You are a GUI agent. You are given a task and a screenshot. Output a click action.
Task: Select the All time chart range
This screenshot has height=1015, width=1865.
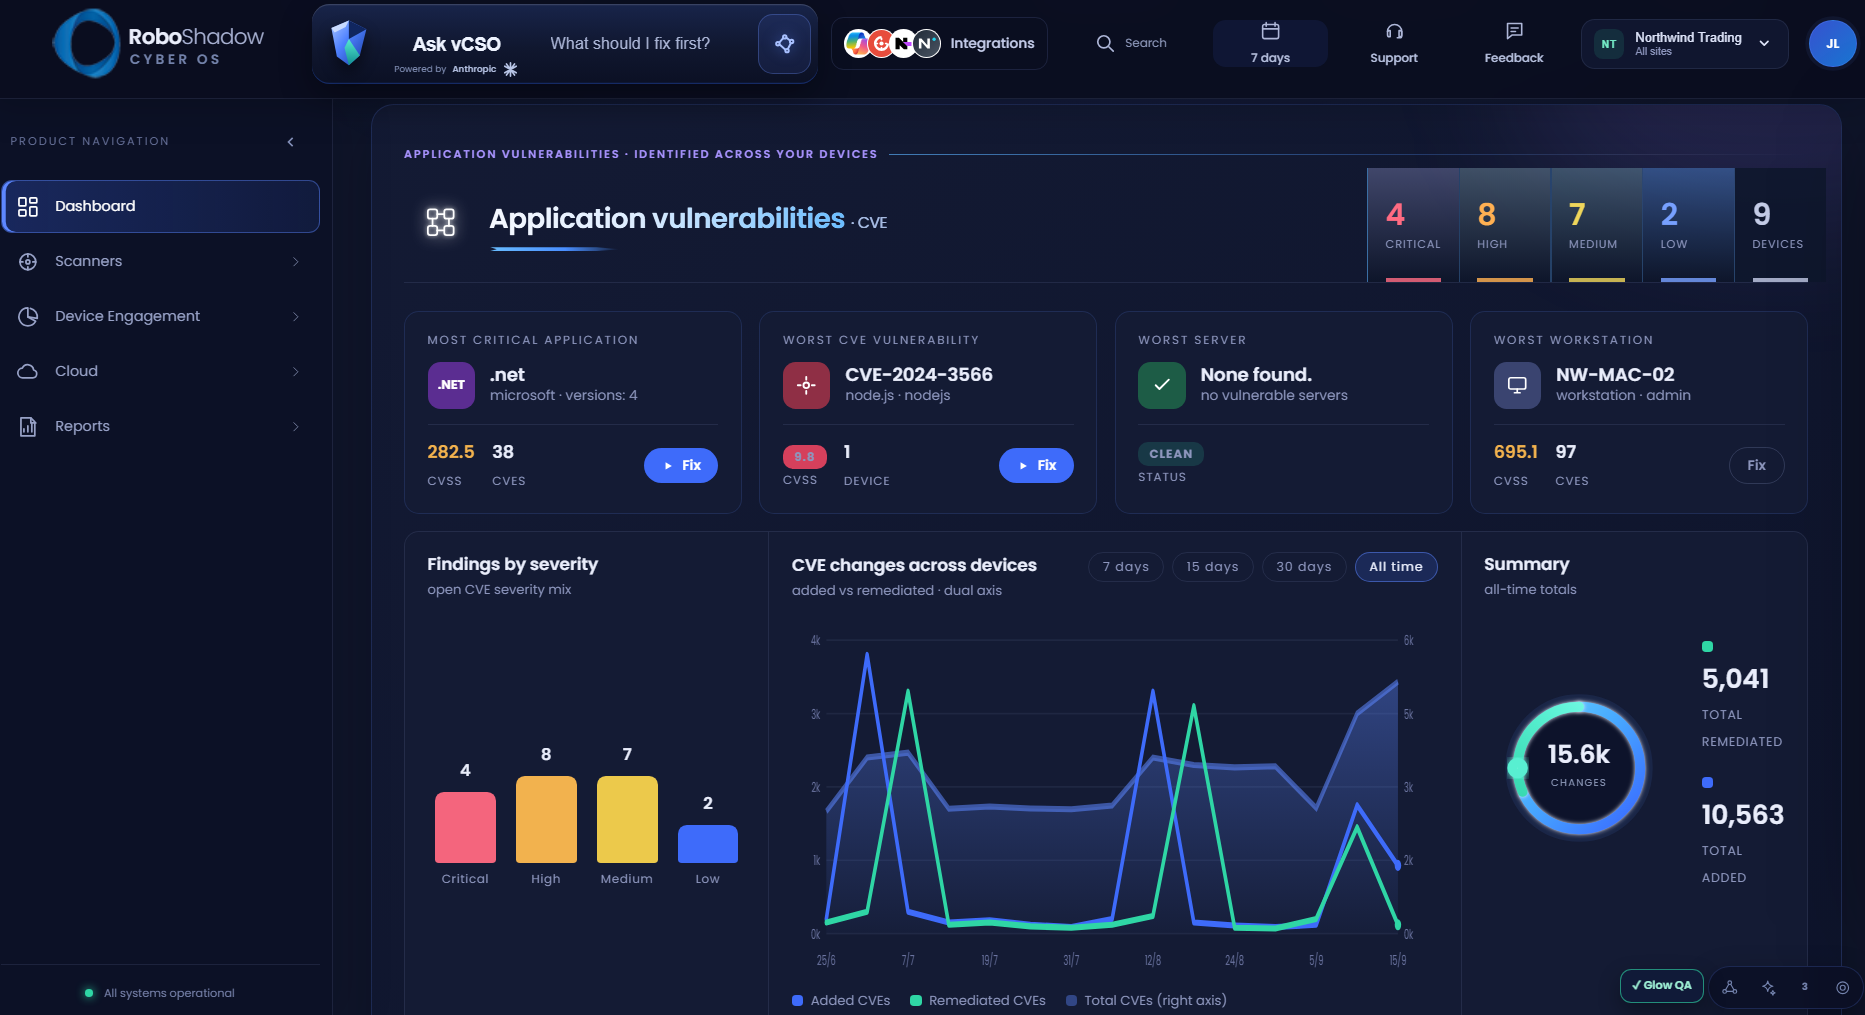tap(1396, 567)
